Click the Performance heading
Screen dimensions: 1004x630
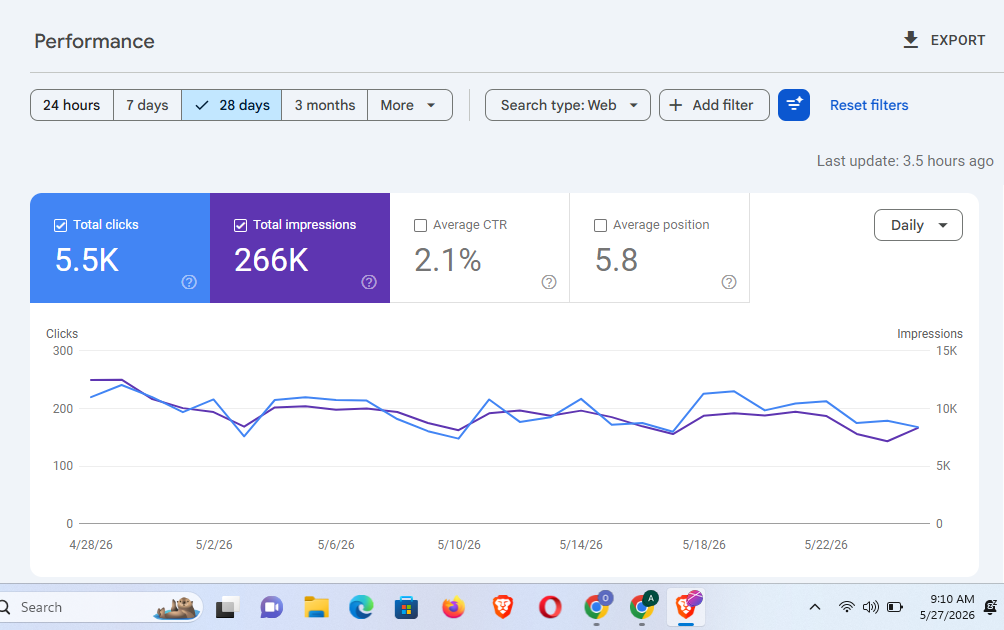[x=94, y=41]
